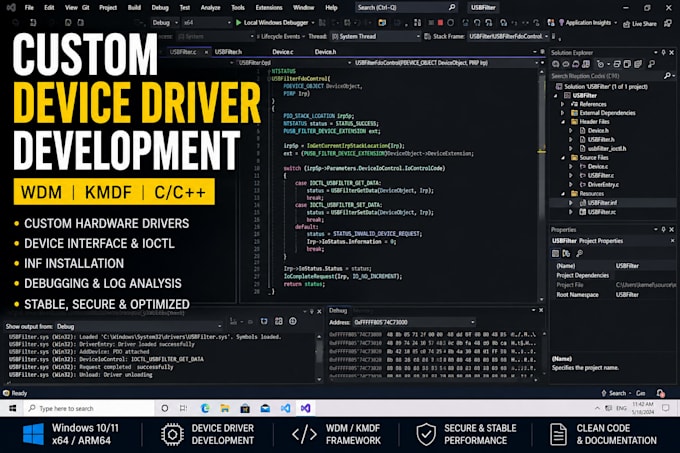Click the send feedback icon beside Live Share
Viewport: 680px width, 453px height.
668,23
